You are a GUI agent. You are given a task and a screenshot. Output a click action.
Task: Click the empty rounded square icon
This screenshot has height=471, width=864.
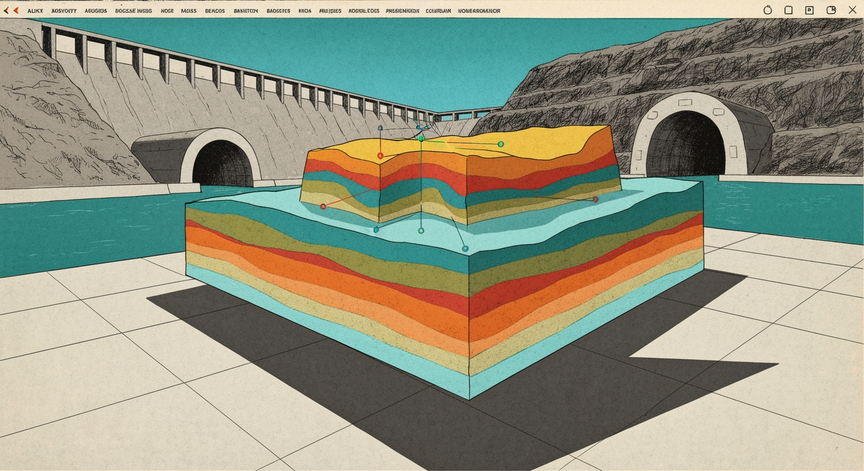(789, 10)
